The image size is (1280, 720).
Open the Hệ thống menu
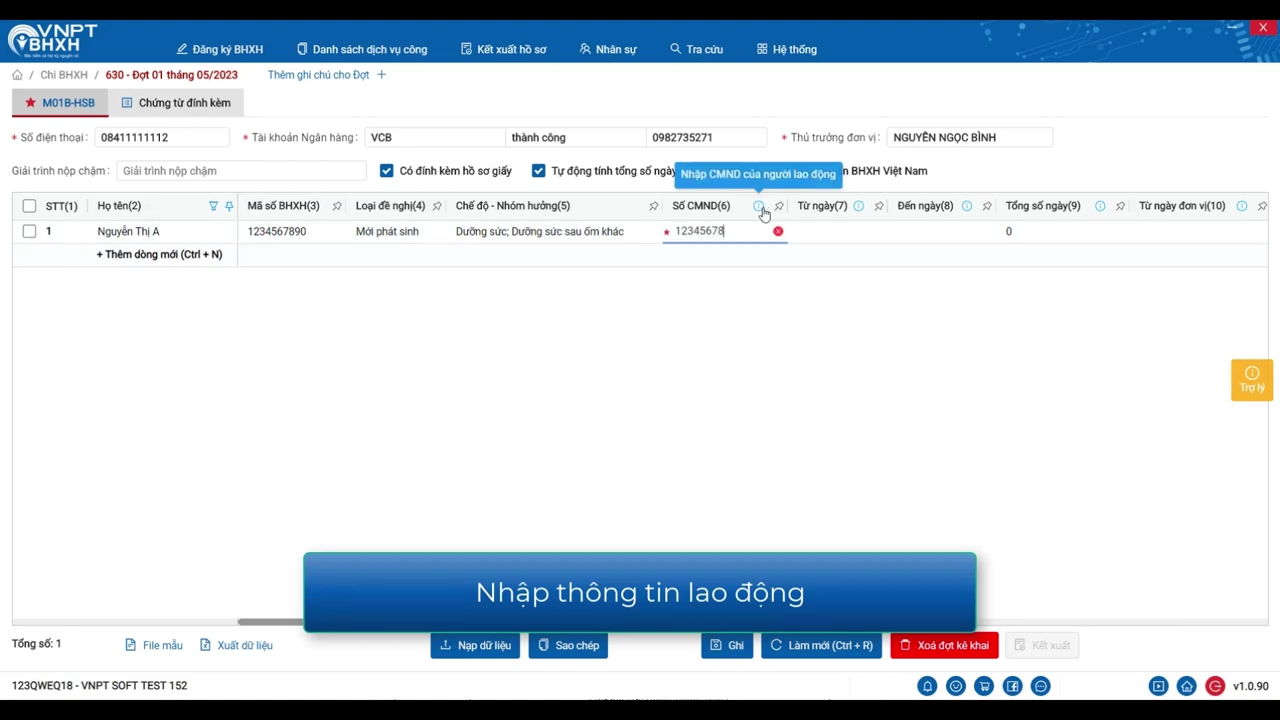tap(787, 49)
